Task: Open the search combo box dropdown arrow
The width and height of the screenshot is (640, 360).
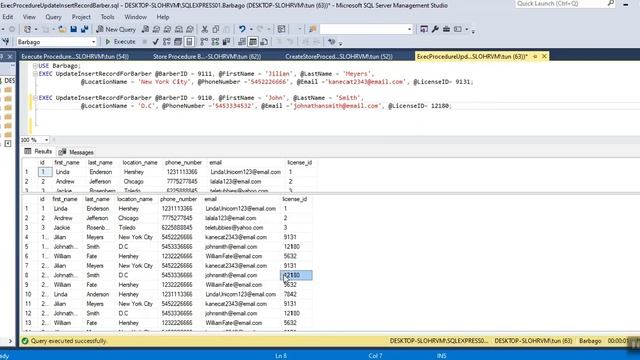Action: [x=409, y=29]
